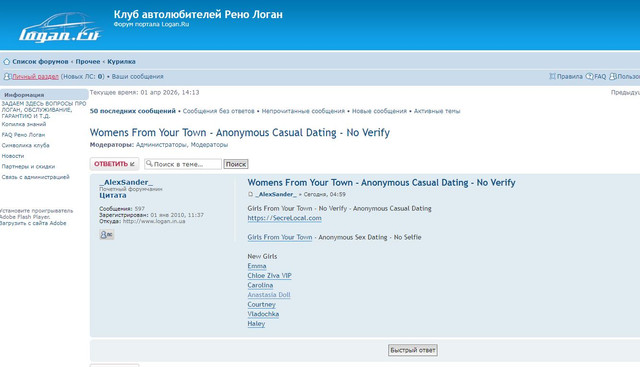The image size is (640, 367).
Task: Click the Быстрый ответ button
Action: point(413,350)
